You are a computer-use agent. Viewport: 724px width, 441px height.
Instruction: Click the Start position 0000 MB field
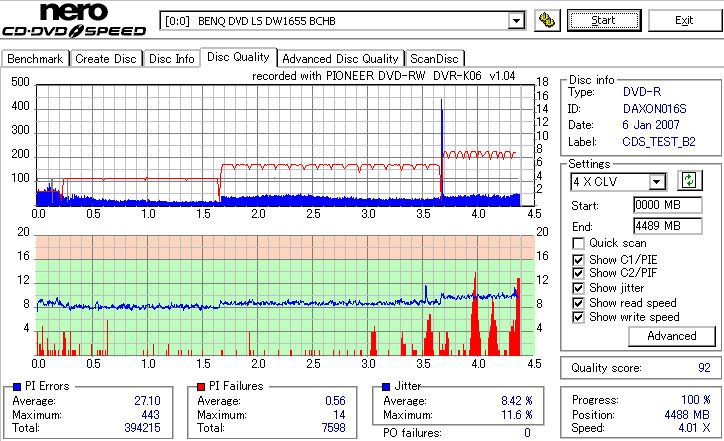pyautogui.click(x=668, y=205)
